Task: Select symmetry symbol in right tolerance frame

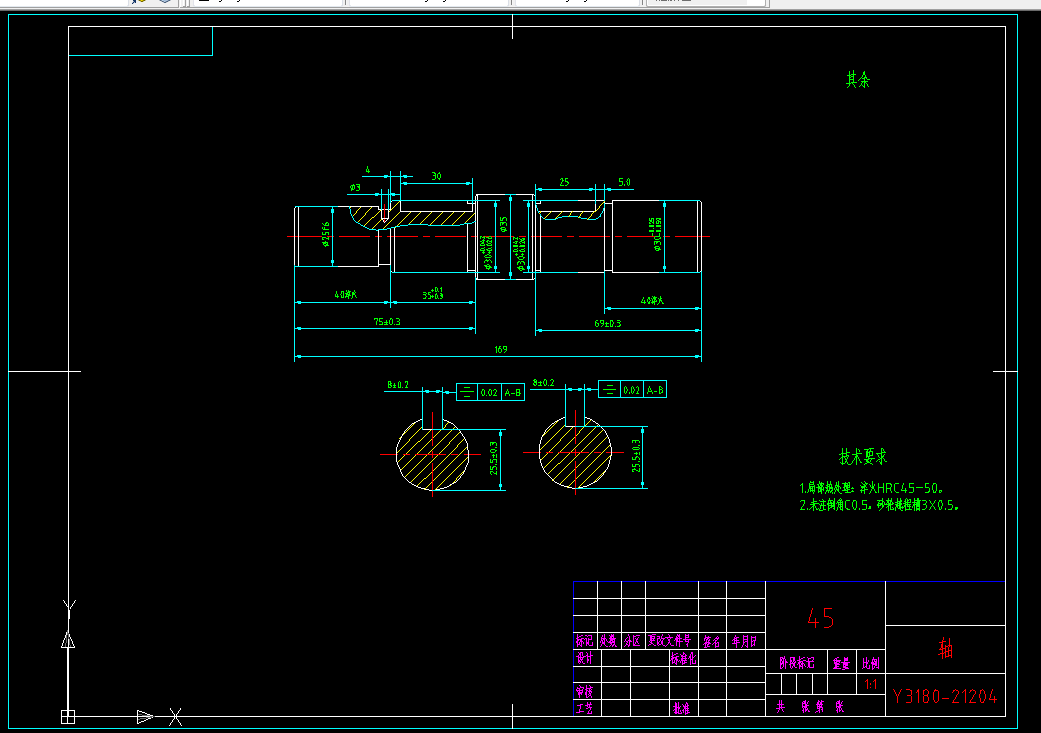Action: [x=609, y=389]
